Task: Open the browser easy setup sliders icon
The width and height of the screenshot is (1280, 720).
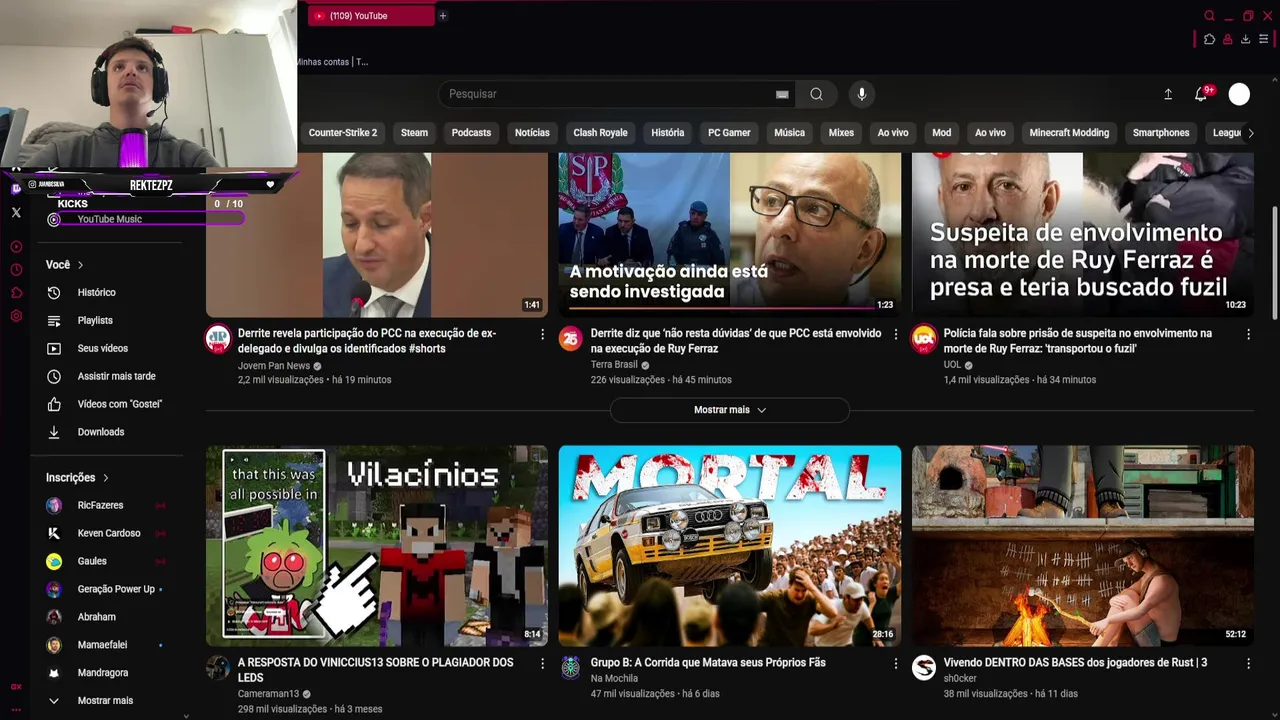Action: coord(1263,39)
